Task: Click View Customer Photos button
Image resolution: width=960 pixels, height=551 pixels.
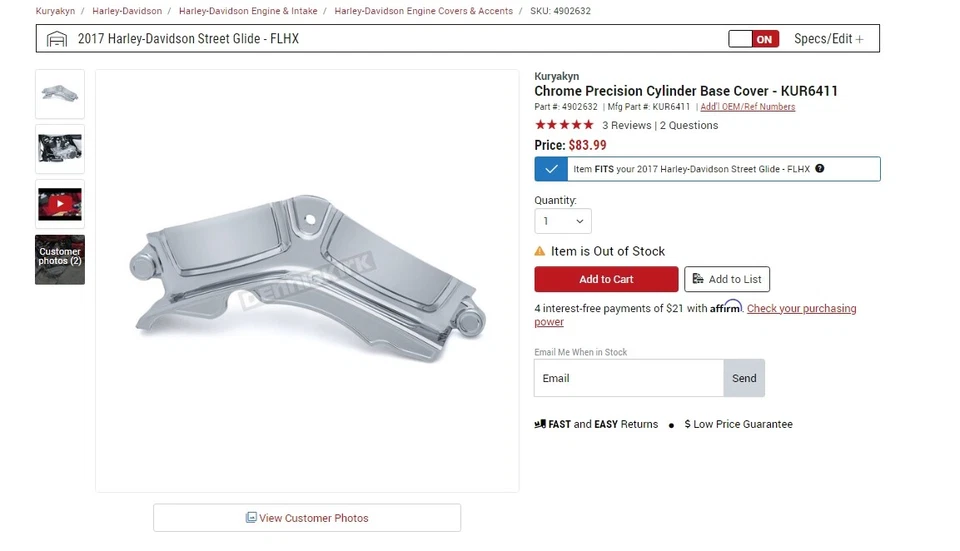Action: [307, 518]
